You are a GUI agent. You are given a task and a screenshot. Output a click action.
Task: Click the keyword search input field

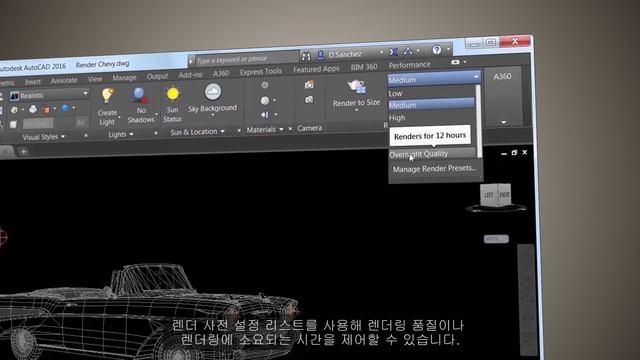coord(247,59)
